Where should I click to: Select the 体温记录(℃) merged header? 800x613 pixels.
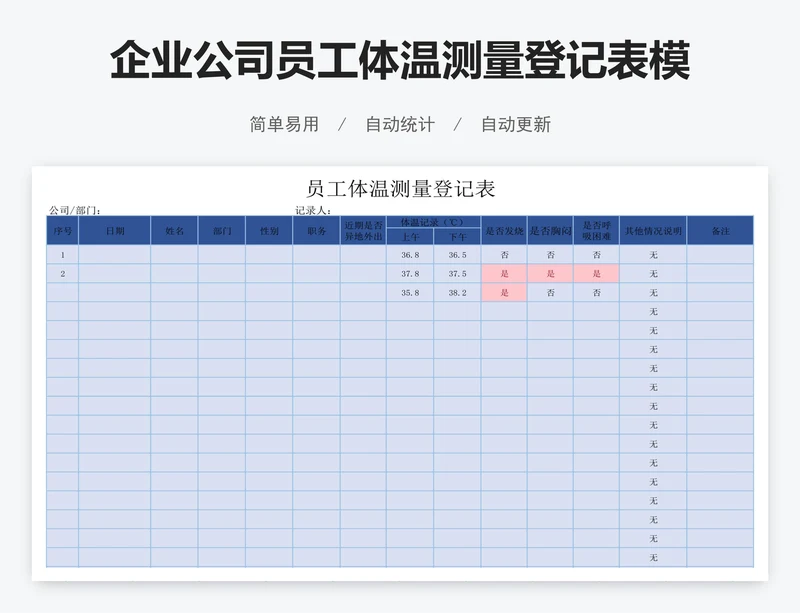click(434, 222)
